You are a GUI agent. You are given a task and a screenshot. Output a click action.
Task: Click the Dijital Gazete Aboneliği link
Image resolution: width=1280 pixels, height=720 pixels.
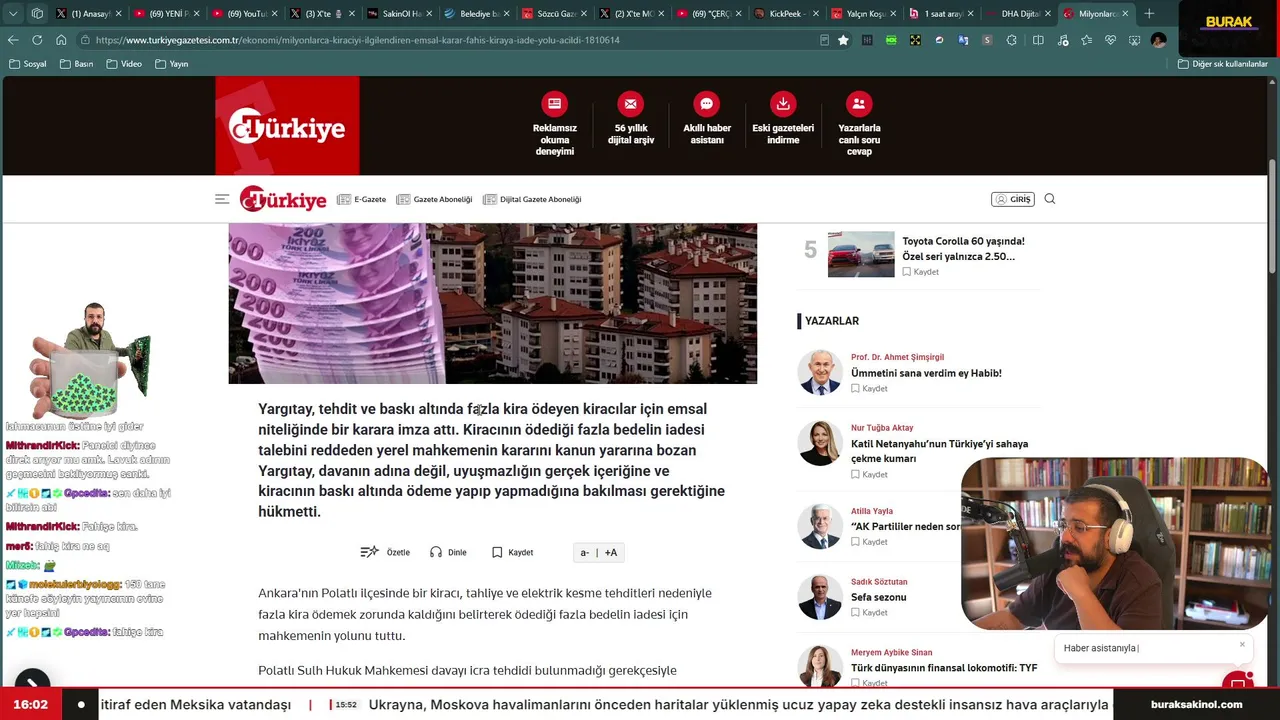[x=532, y=199]
